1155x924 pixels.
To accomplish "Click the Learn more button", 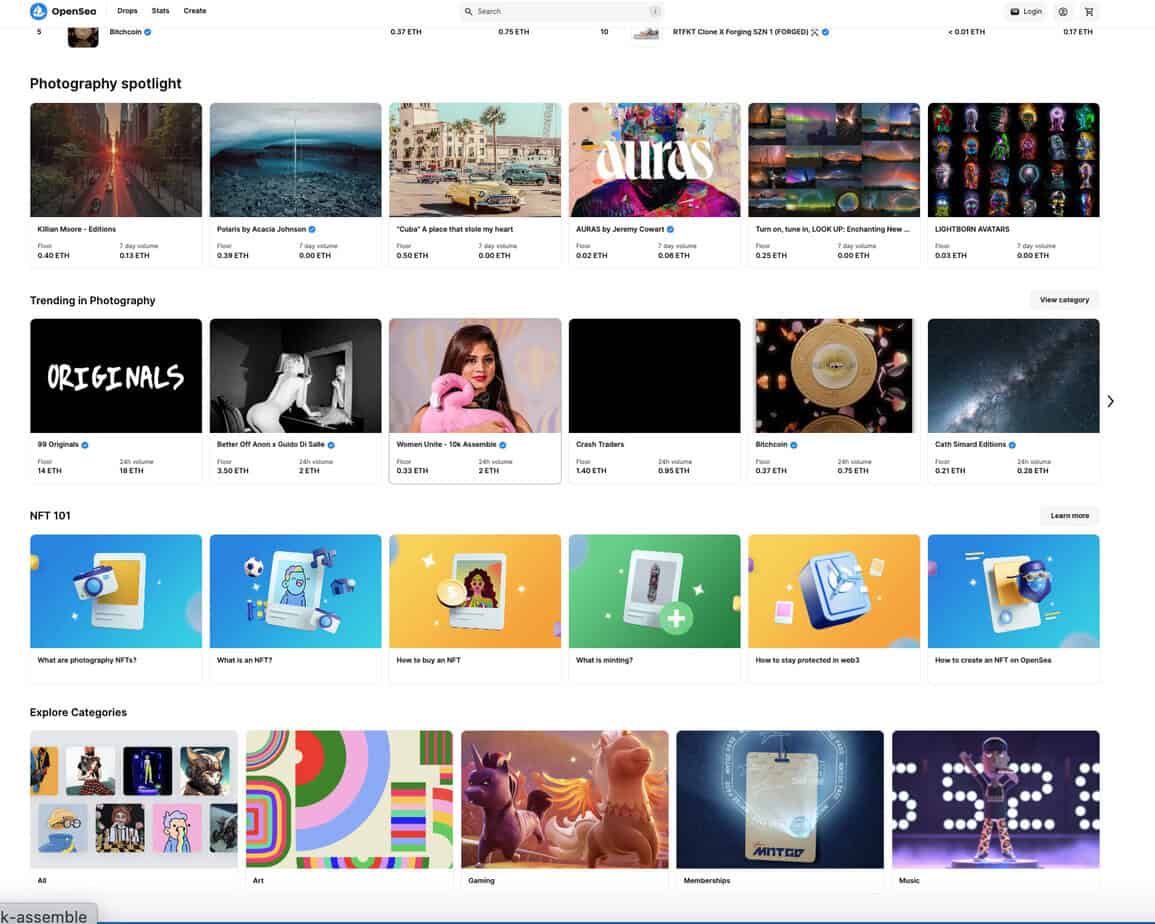I will [1069, 516].
